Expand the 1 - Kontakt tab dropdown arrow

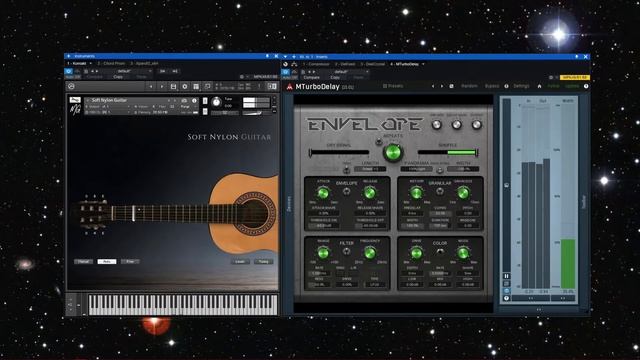[x=91, y=63]
